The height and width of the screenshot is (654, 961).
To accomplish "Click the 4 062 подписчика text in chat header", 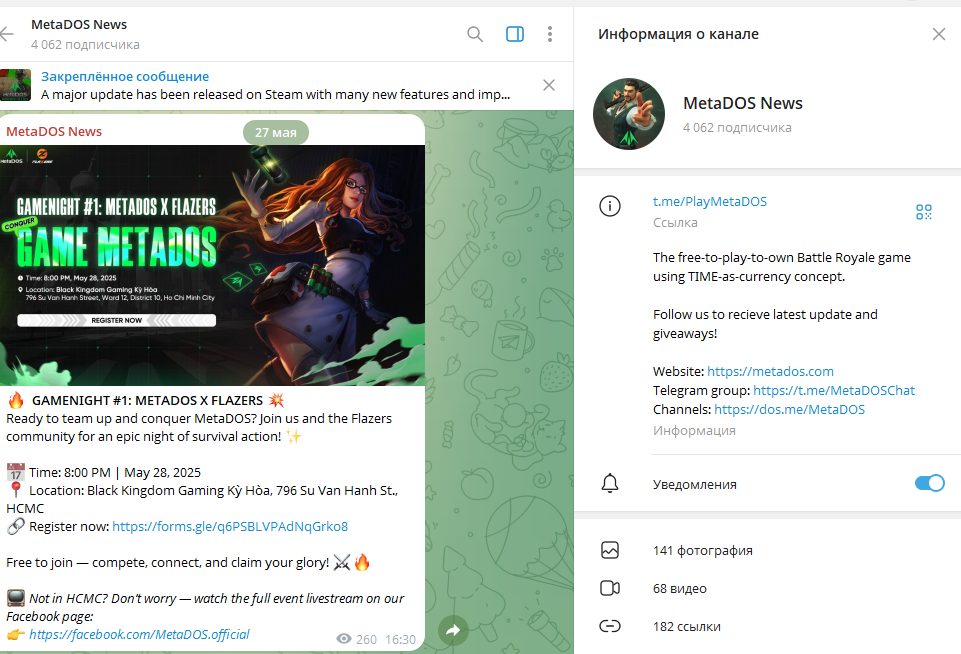I will [x=85, y=45].
